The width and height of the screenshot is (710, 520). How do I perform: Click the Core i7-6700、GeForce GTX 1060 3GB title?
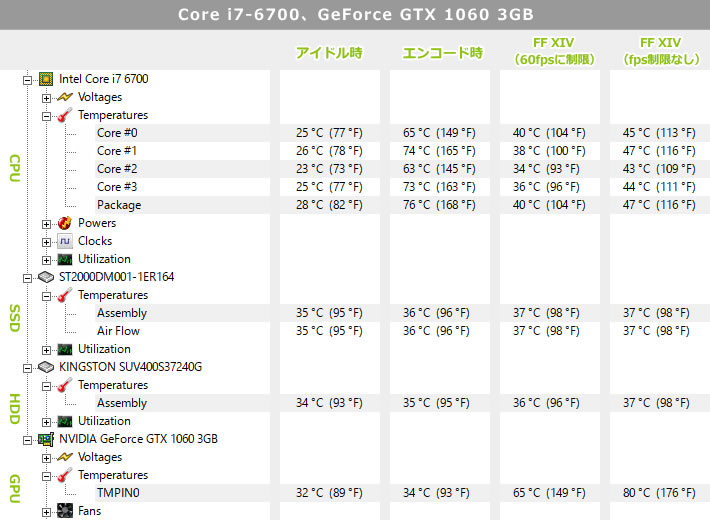(355, 14)
